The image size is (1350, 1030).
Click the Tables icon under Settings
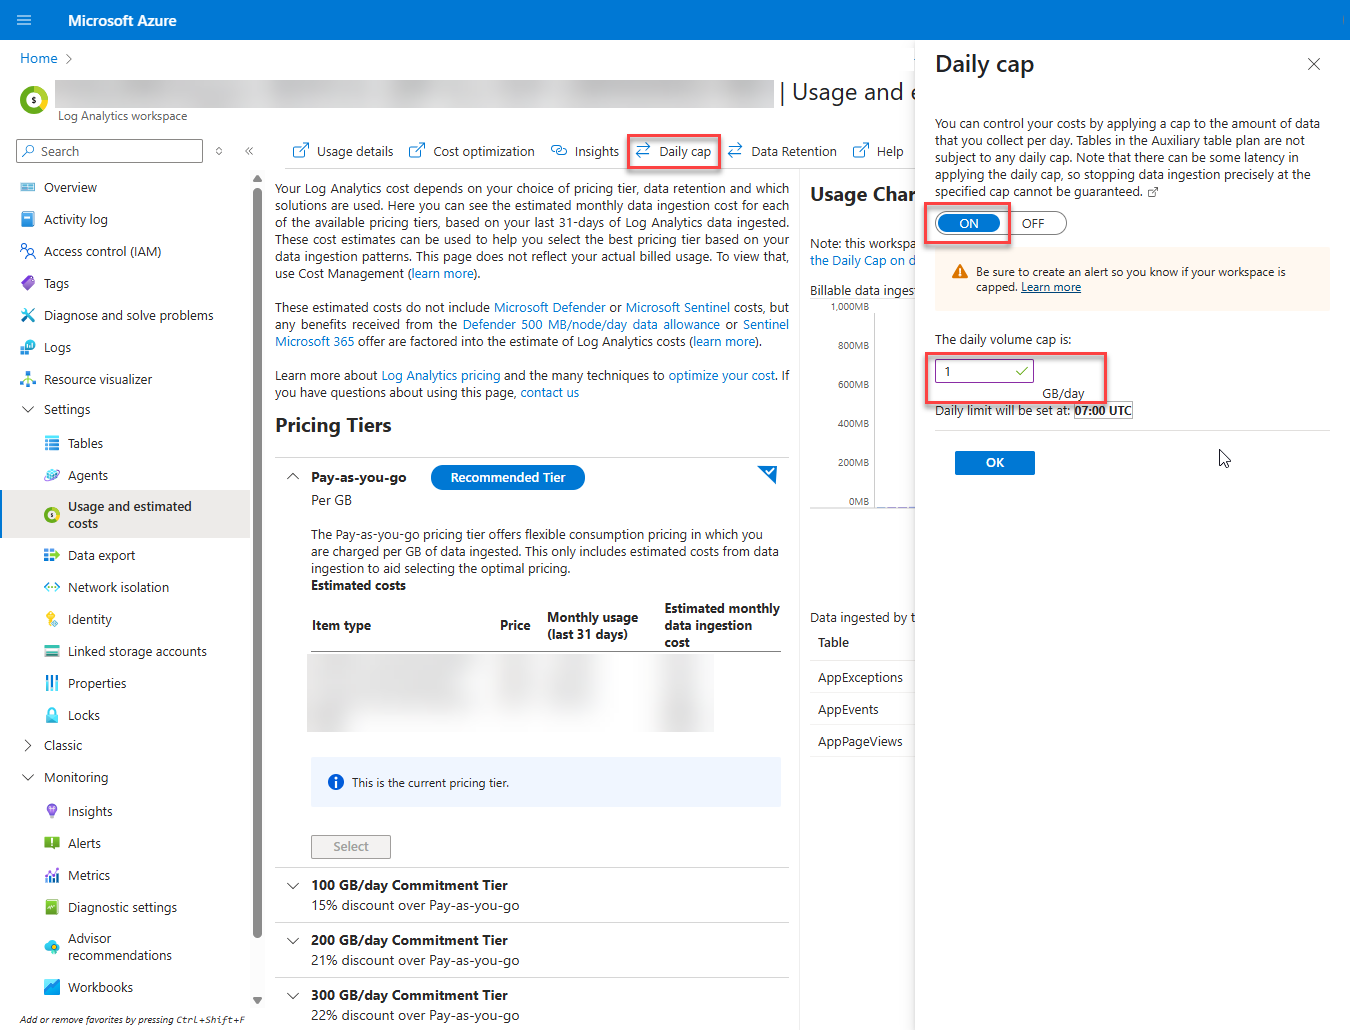coord(52,443)
